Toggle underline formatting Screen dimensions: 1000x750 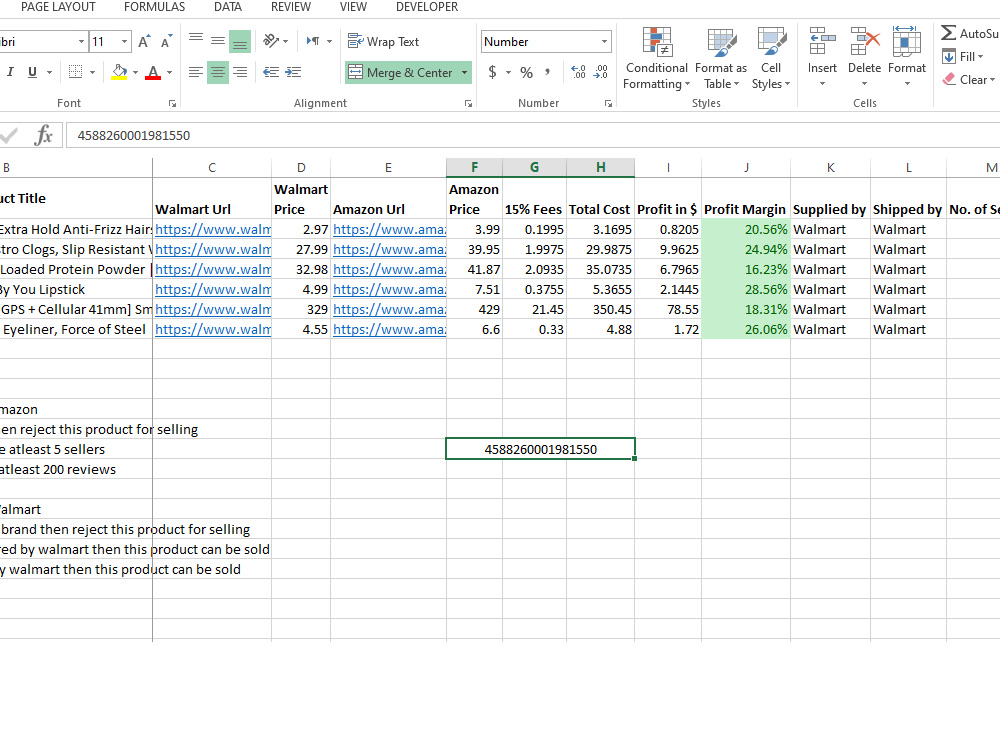pyautogui.click(x=33, y=72)
